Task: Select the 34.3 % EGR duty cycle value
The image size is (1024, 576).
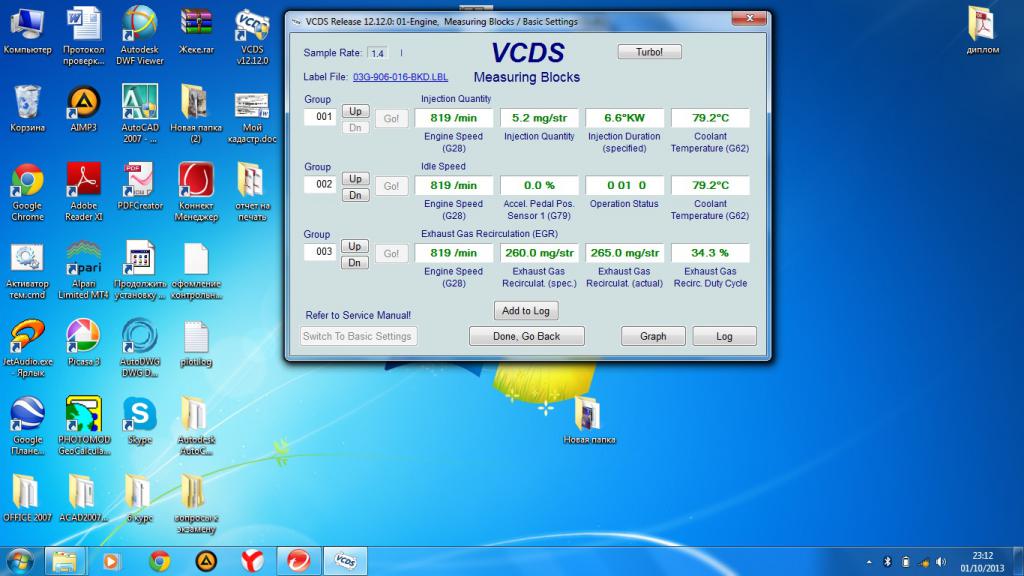Action: click(x=711, y=253)
